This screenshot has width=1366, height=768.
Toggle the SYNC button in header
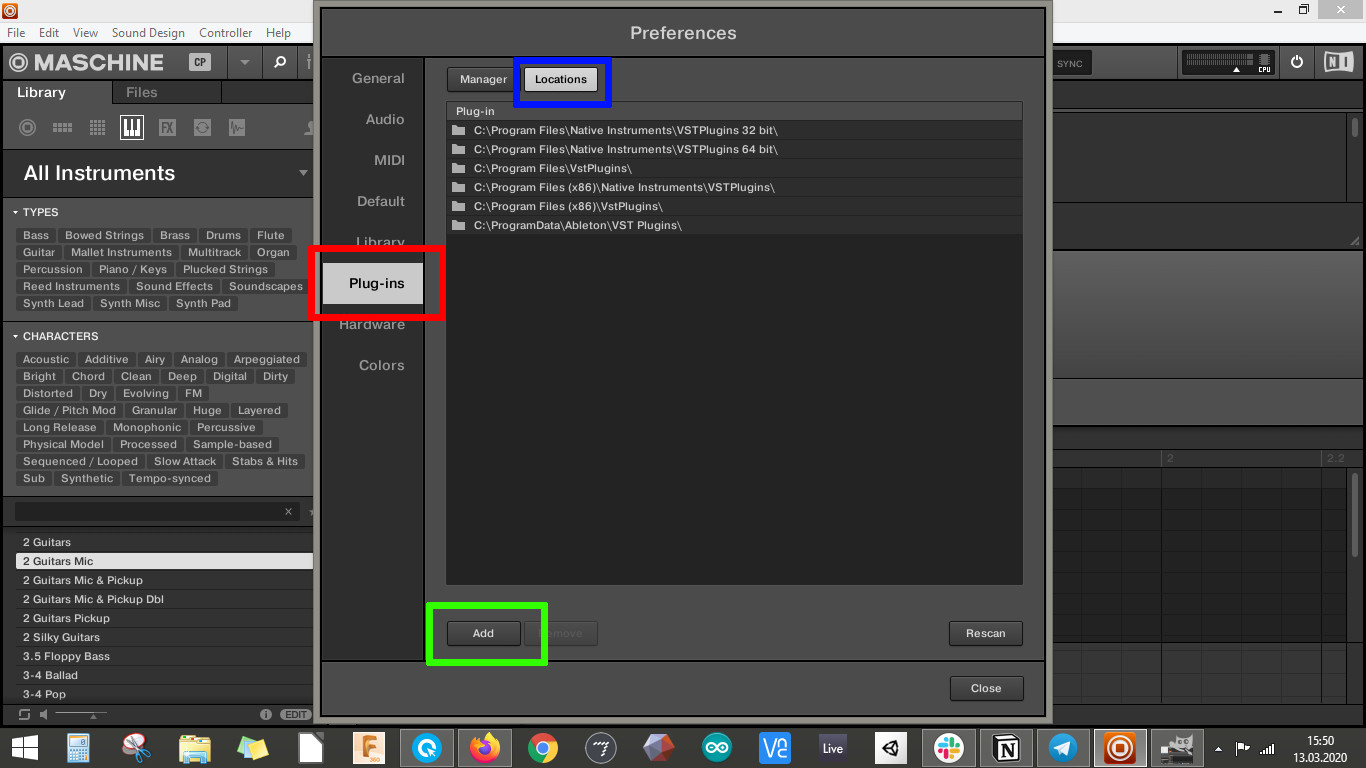tap(1069, 64)
